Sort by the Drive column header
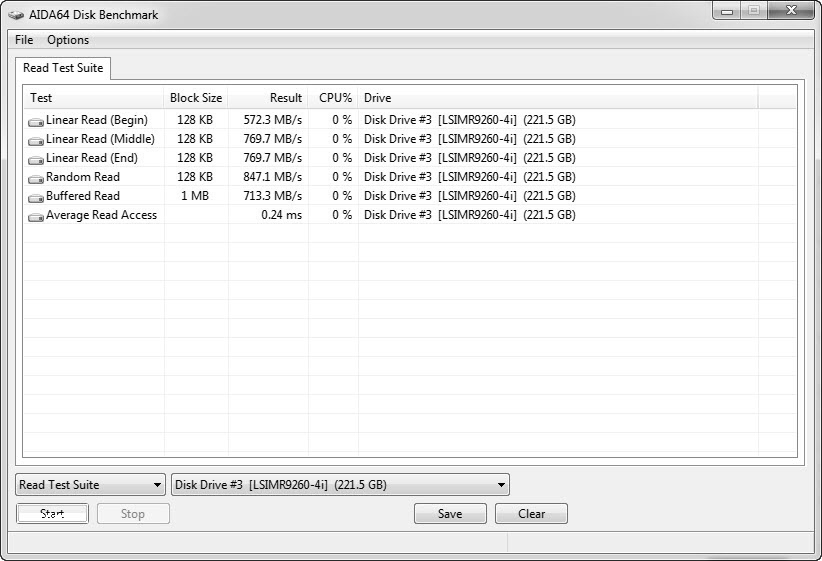 point(558,98)
